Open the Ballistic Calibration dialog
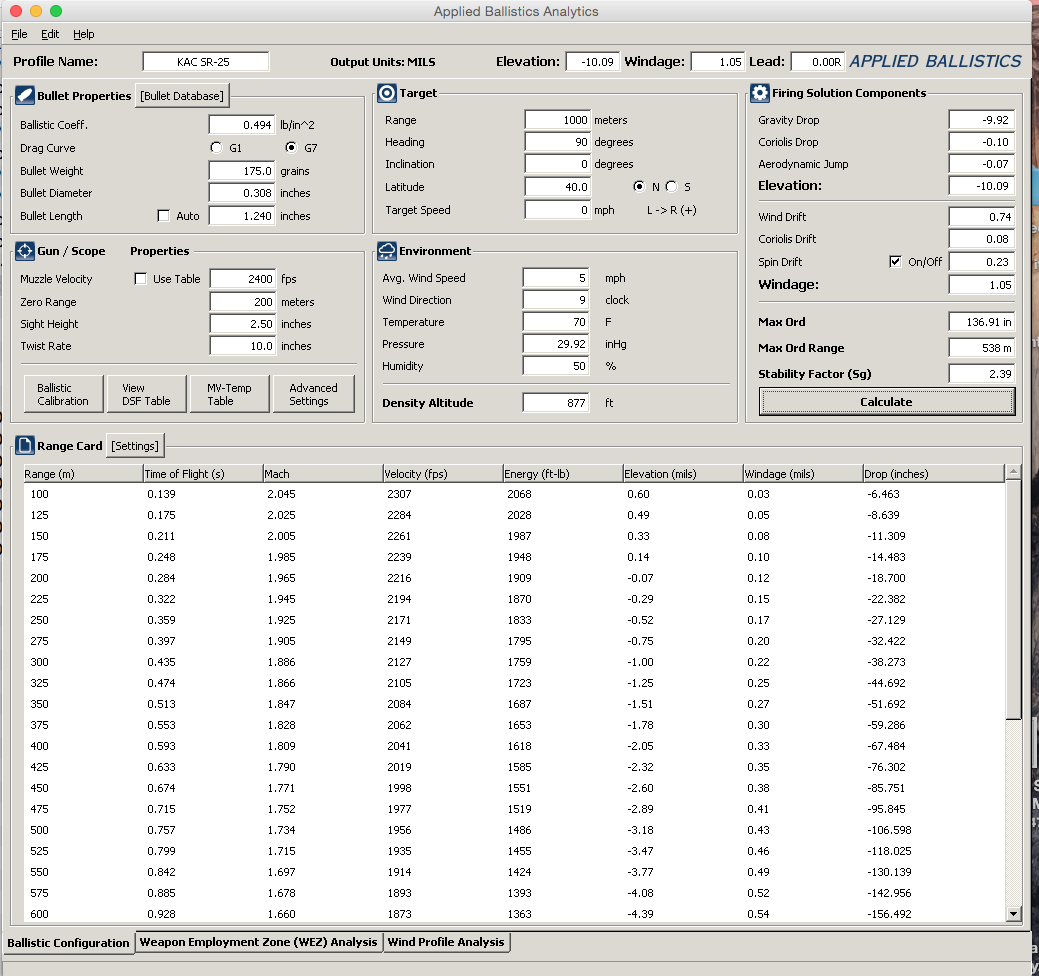Viewport: 1039px width, 976px height. (x=64, y=394)
